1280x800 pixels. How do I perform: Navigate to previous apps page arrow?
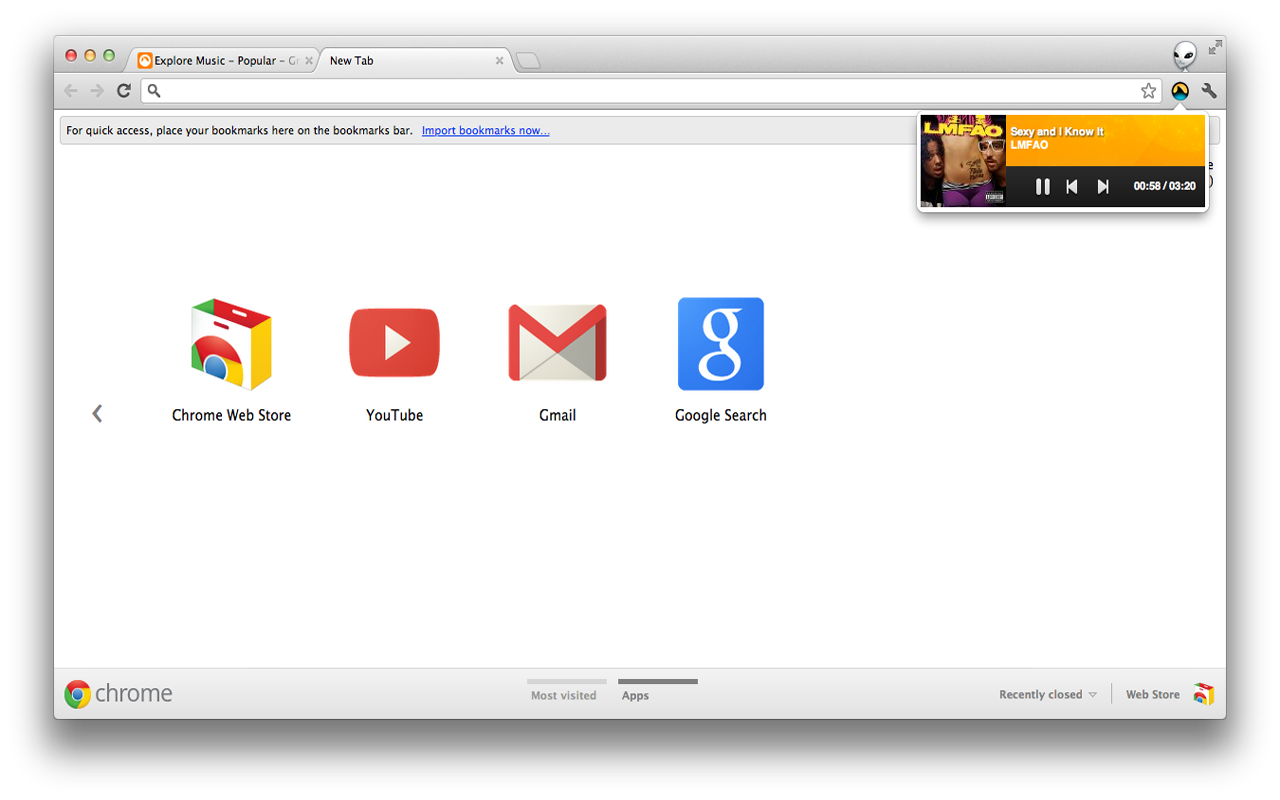[97, 413]
